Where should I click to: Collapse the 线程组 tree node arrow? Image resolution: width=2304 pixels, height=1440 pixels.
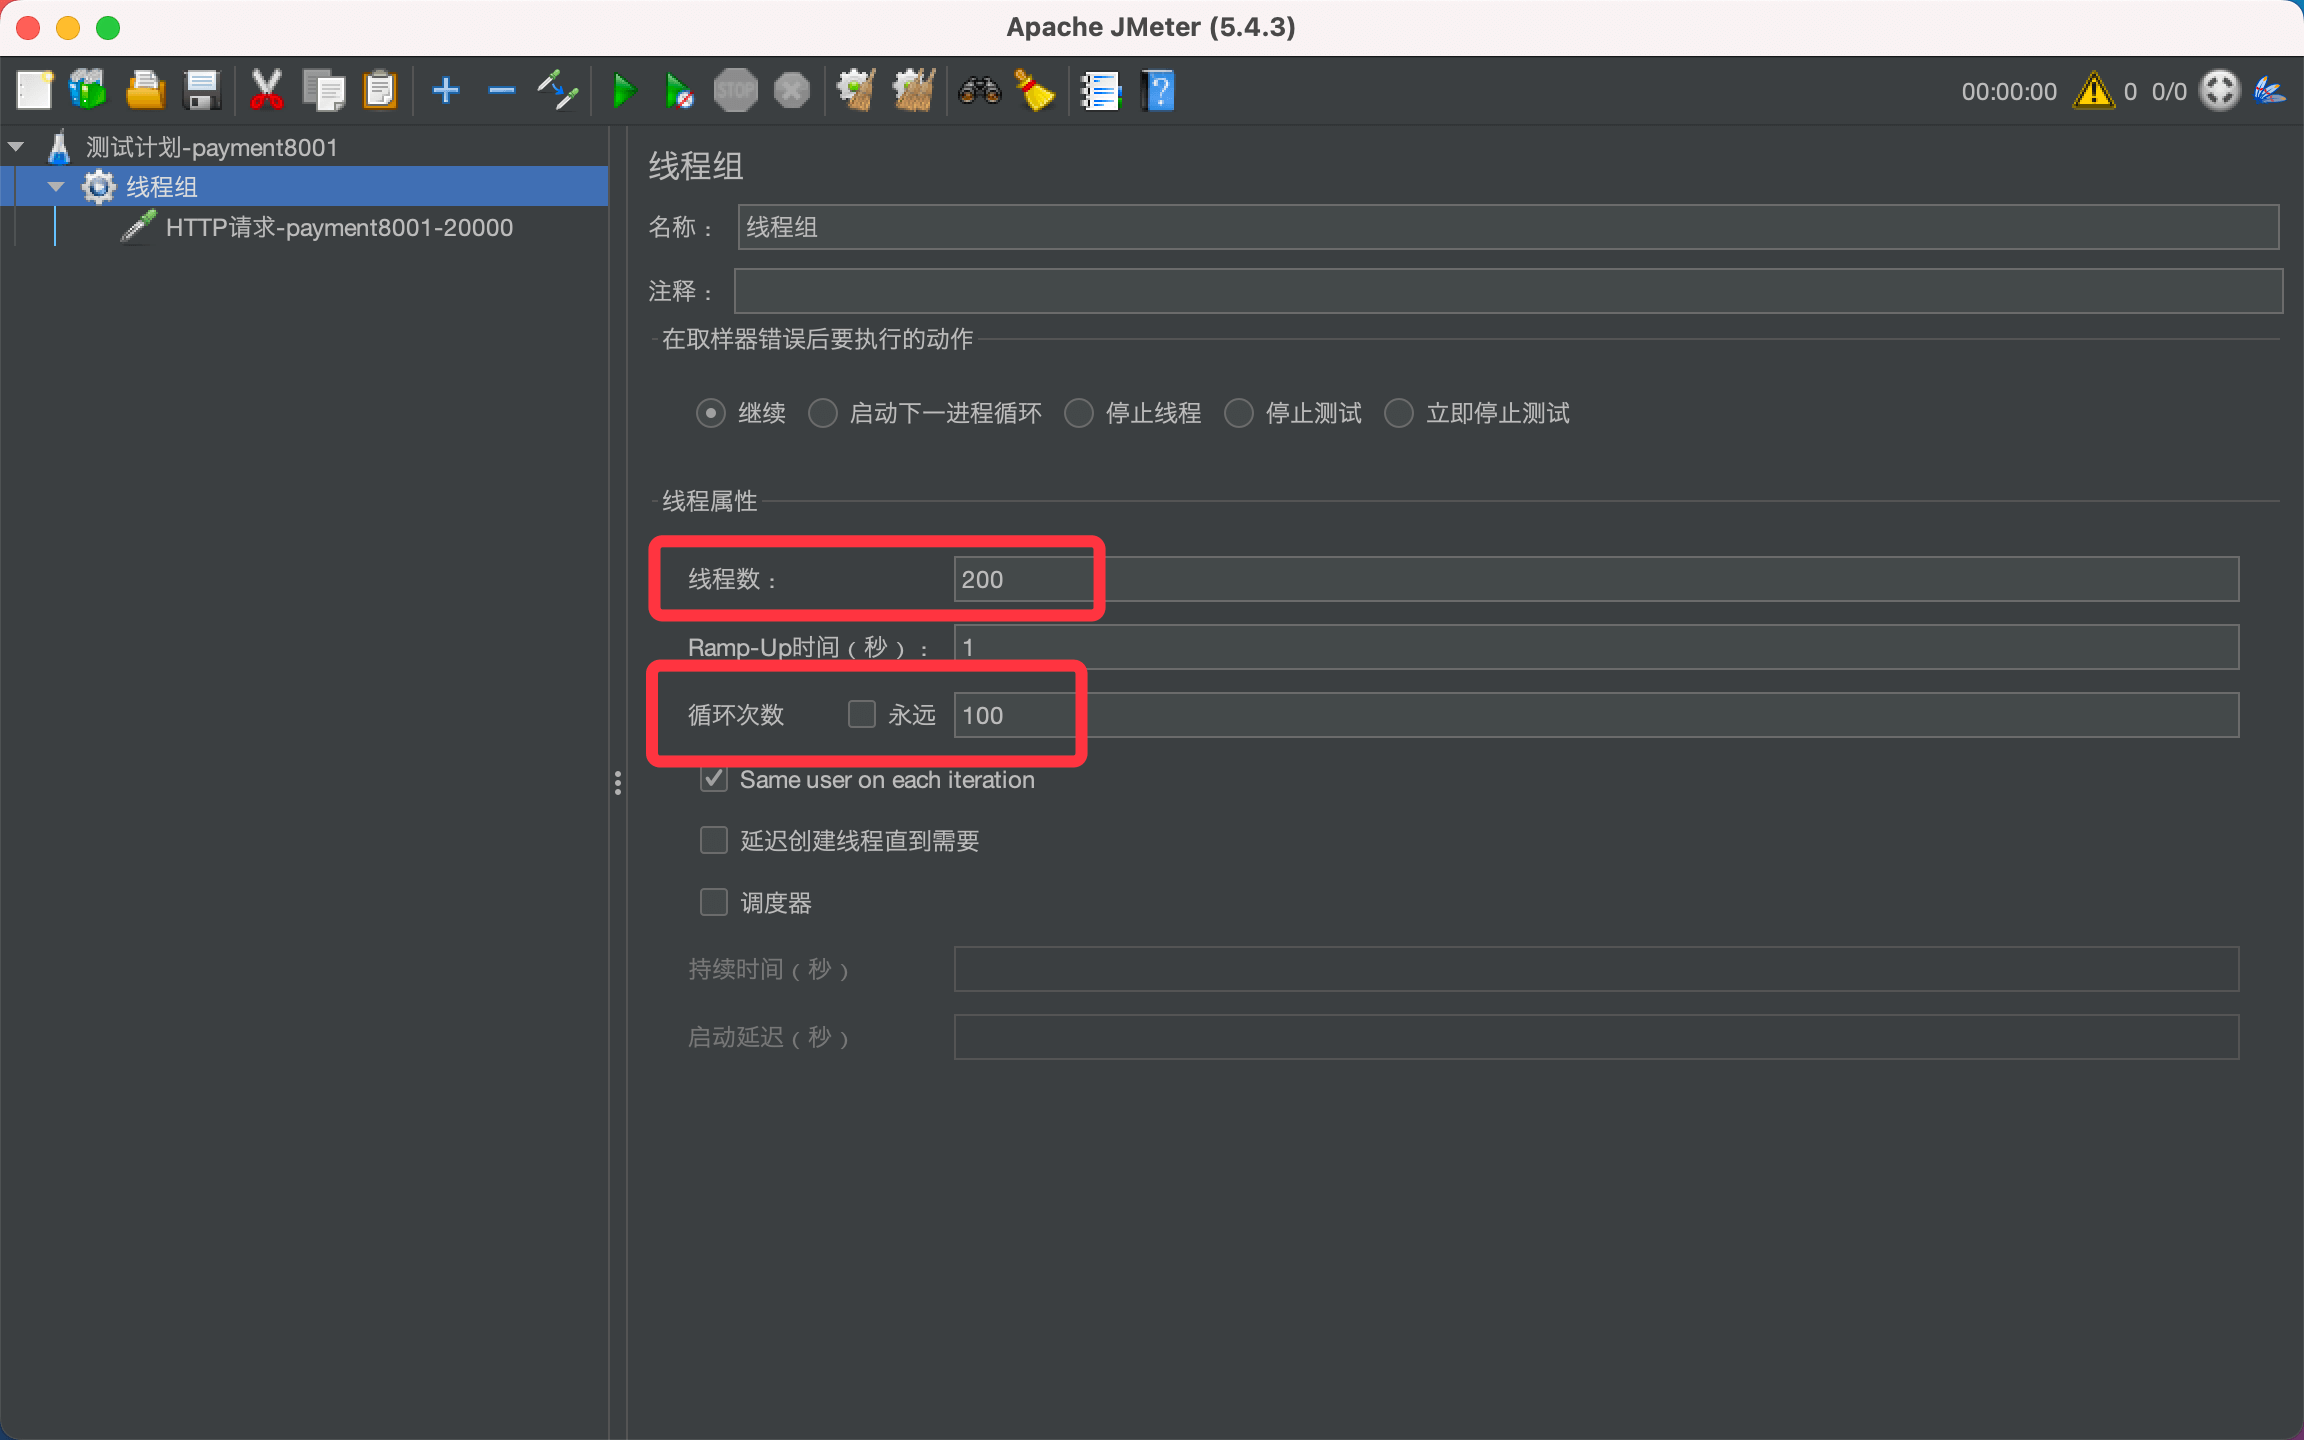click(56, 187)
